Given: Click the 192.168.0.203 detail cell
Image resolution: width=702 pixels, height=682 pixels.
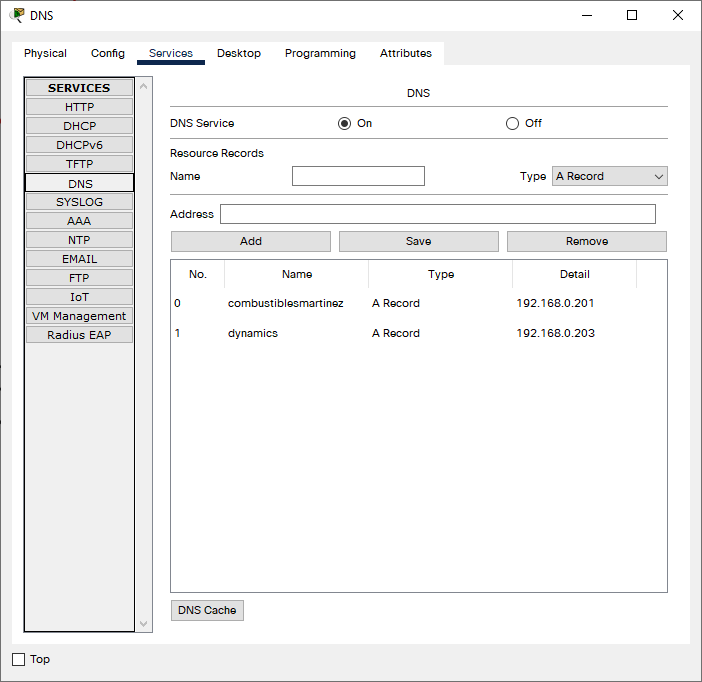Looking at the screenshot, I should click(556, 334).
